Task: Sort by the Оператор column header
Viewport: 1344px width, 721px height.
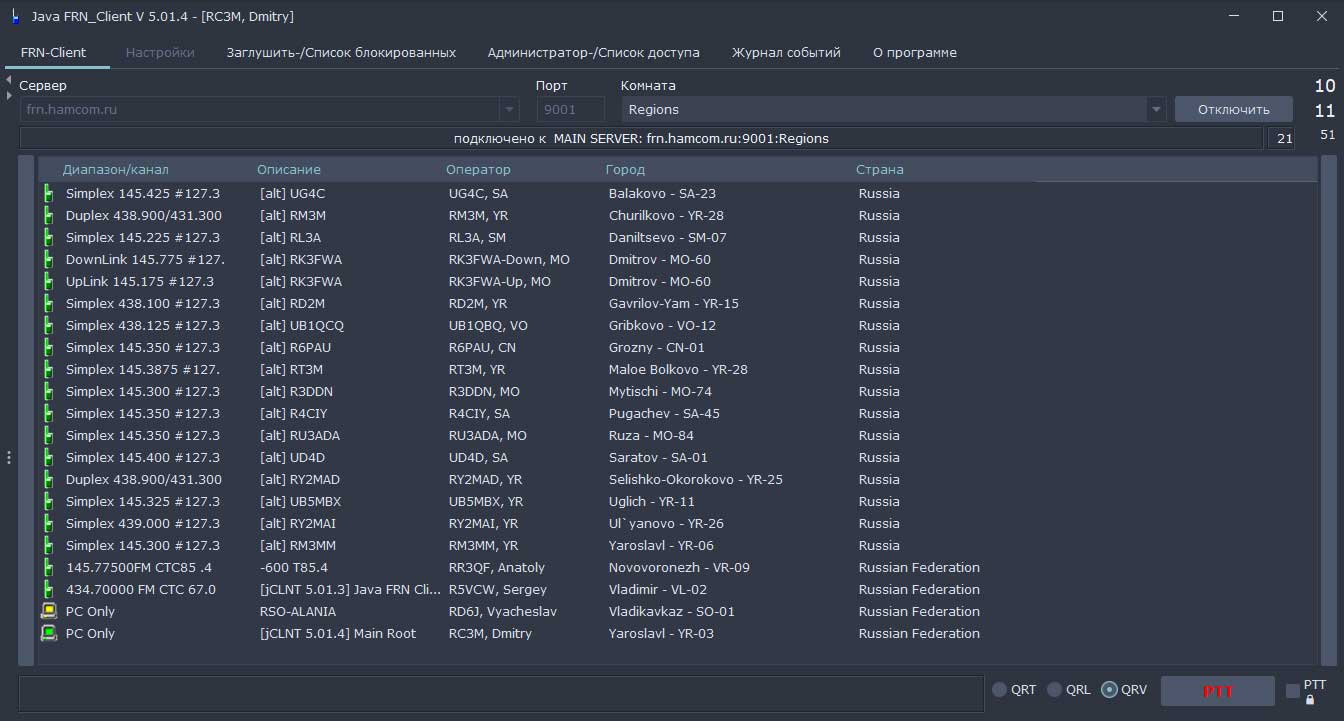Action: (x=478, y=170)
